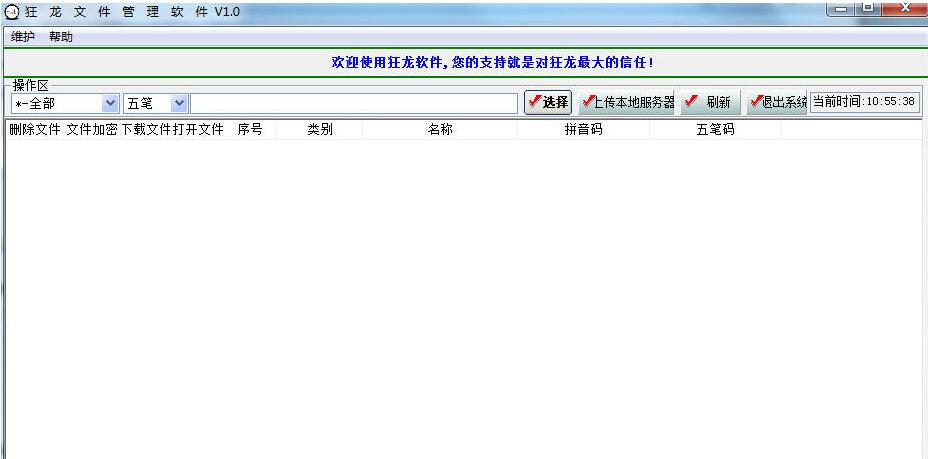The height and width of the screenshot is (459, 928).
Task: Sort by the 类别 column header
Action: tap(320, 130)
